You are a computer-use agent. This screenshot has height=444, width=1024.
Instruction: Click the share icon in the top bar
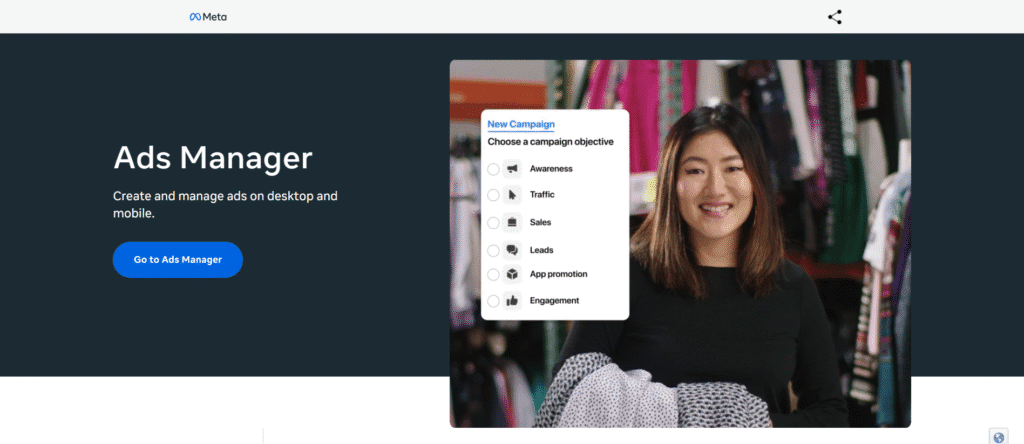tap(835, 16)
